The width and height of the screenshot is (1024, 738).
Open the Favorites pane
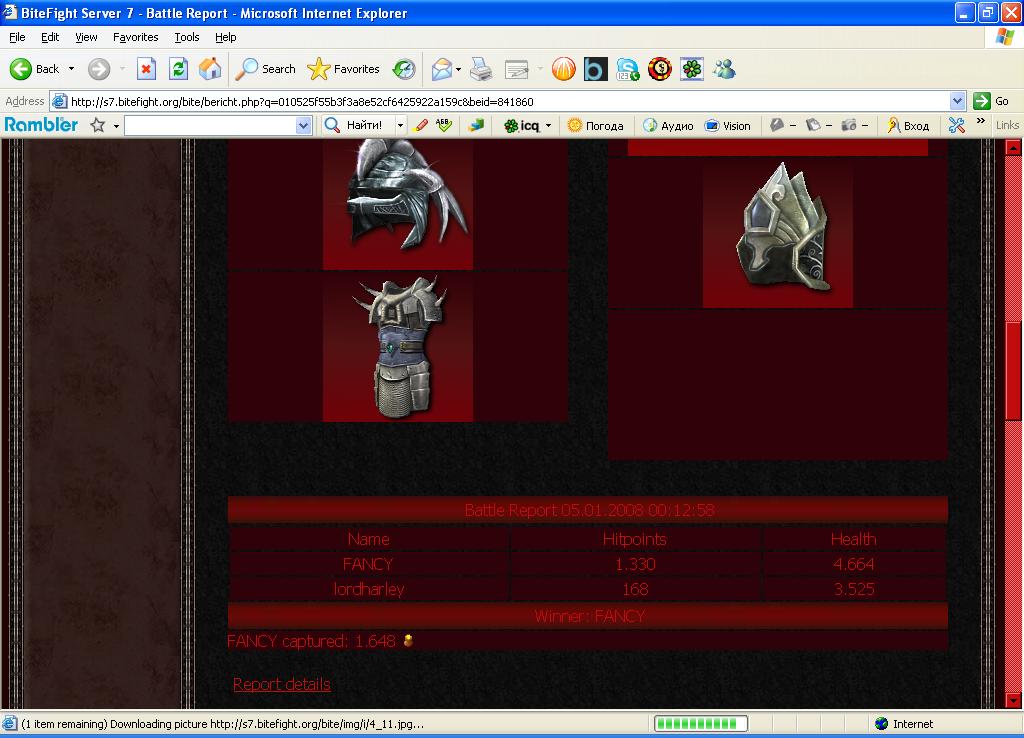344,69
